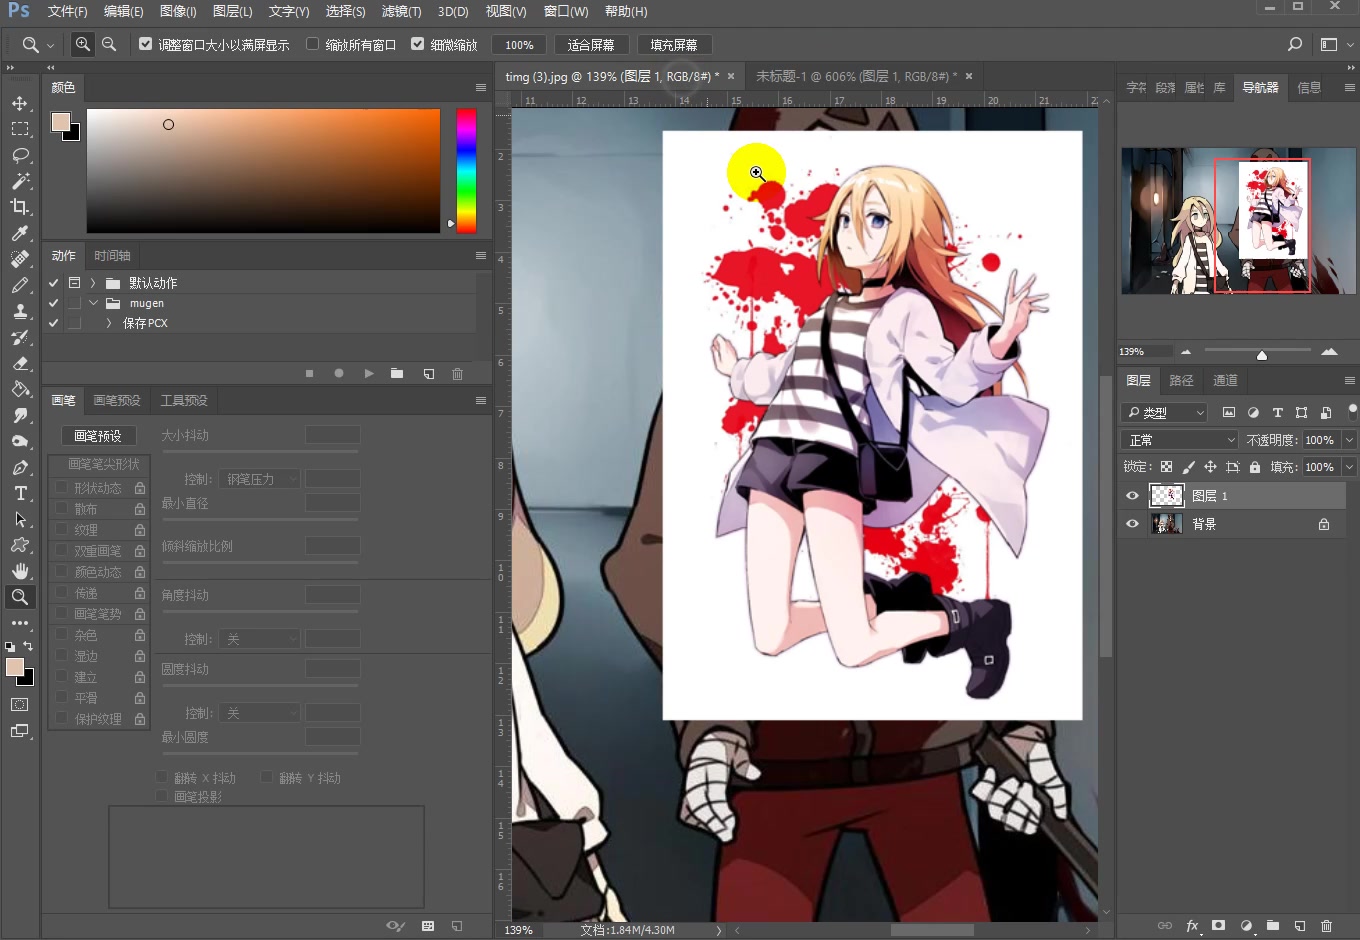This screenshot has height=940, width=1360.
Task: Toggle the 保存 PCX action checkmark
Action: click(54, 323)
